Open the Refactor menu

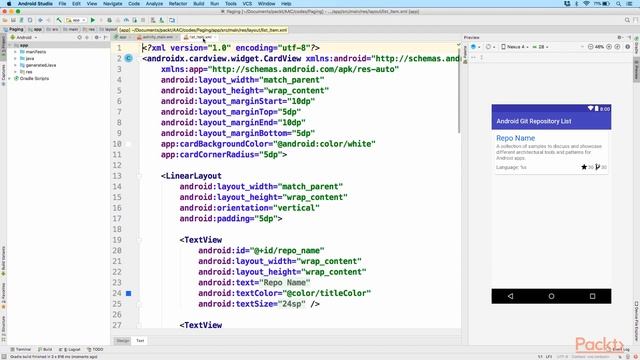pos(178,4)
